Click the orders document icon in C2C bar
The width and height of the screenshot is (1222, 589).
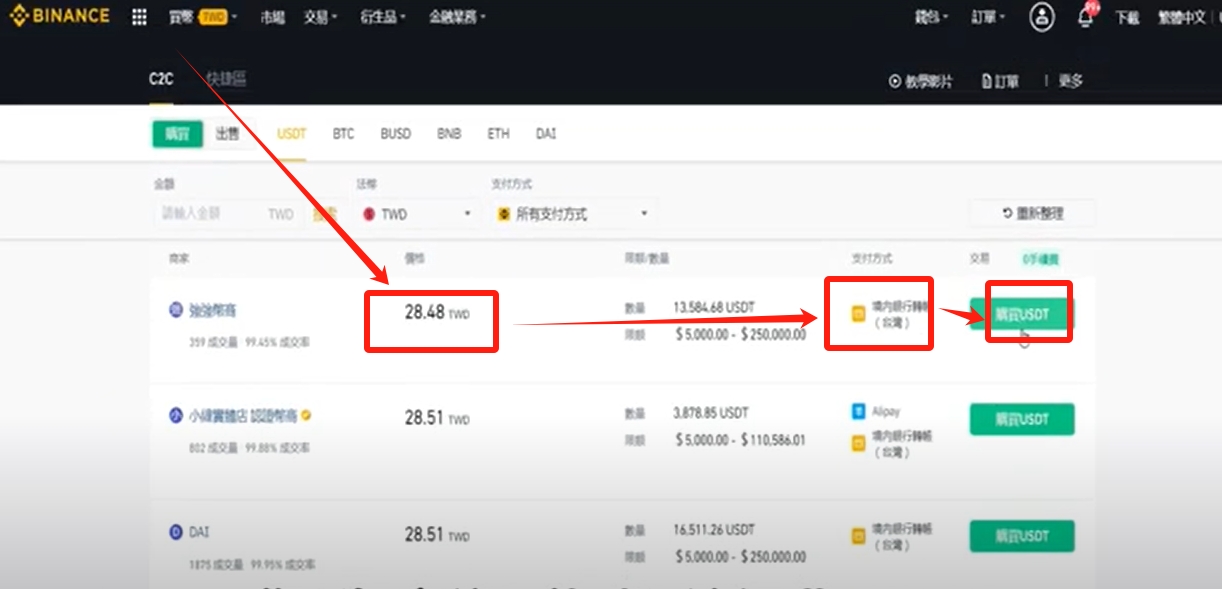[x=986, y=81]
